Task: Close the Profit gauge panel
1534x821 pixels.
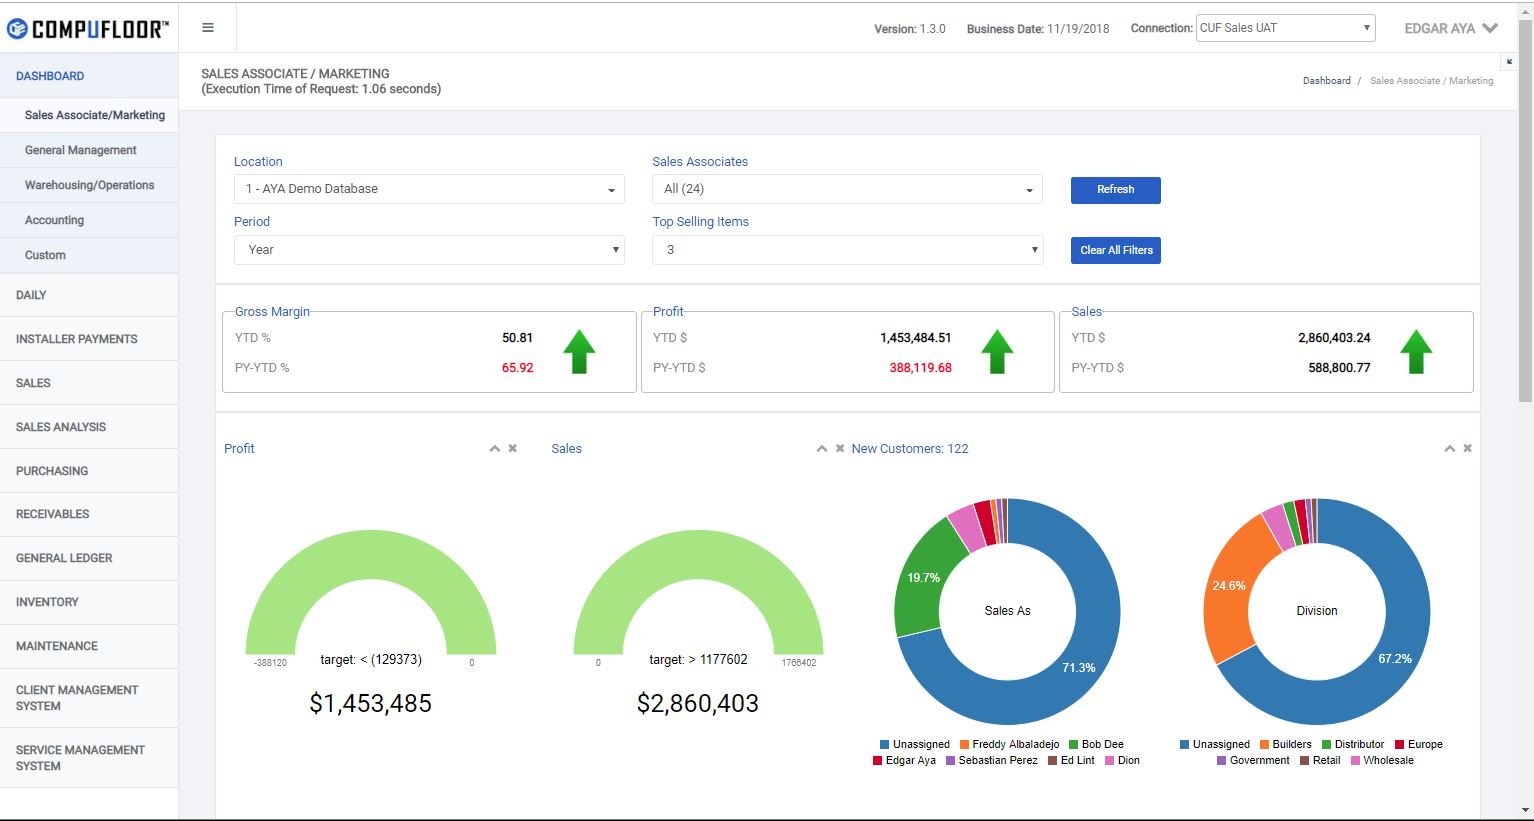Action: [513, 449]
